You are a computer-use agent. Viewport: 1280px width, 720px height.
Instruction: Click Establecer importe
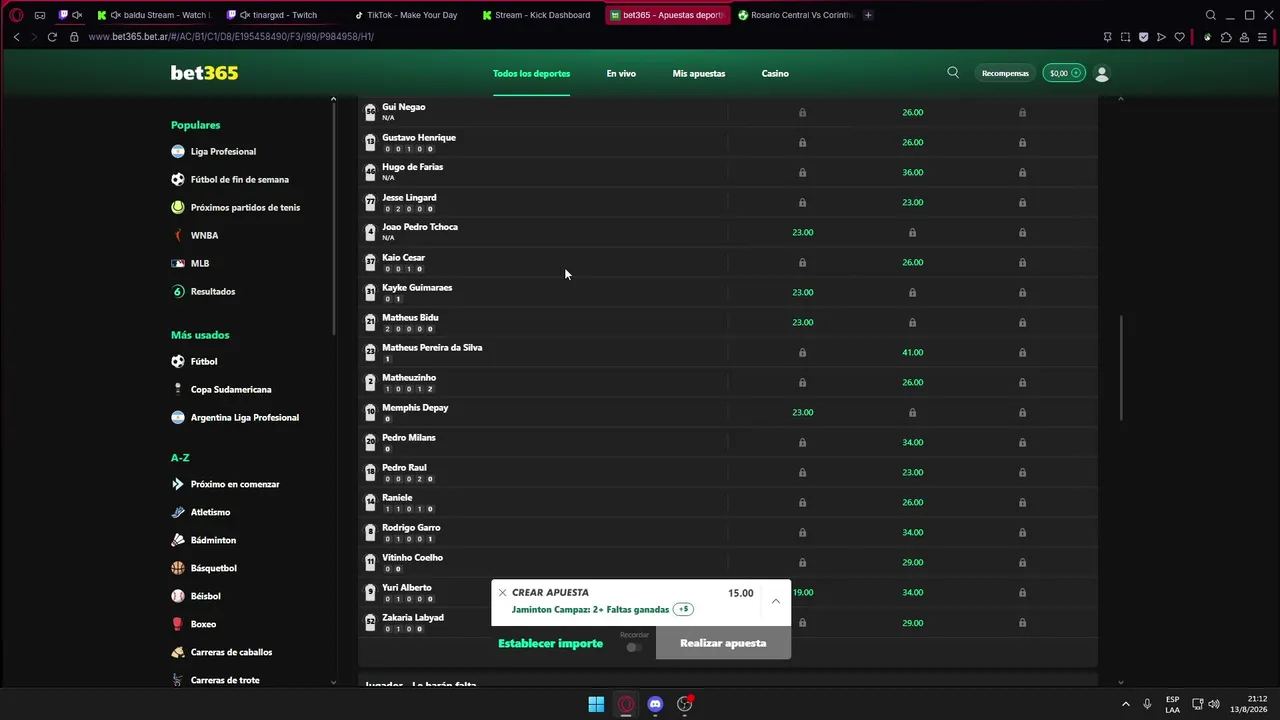coord(550,643)
